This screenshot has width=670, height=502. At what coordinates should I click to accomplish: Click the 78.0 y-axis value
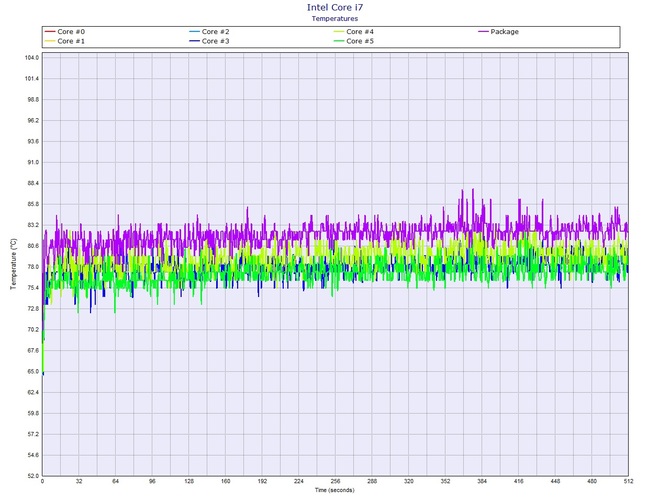click(32, 267)
